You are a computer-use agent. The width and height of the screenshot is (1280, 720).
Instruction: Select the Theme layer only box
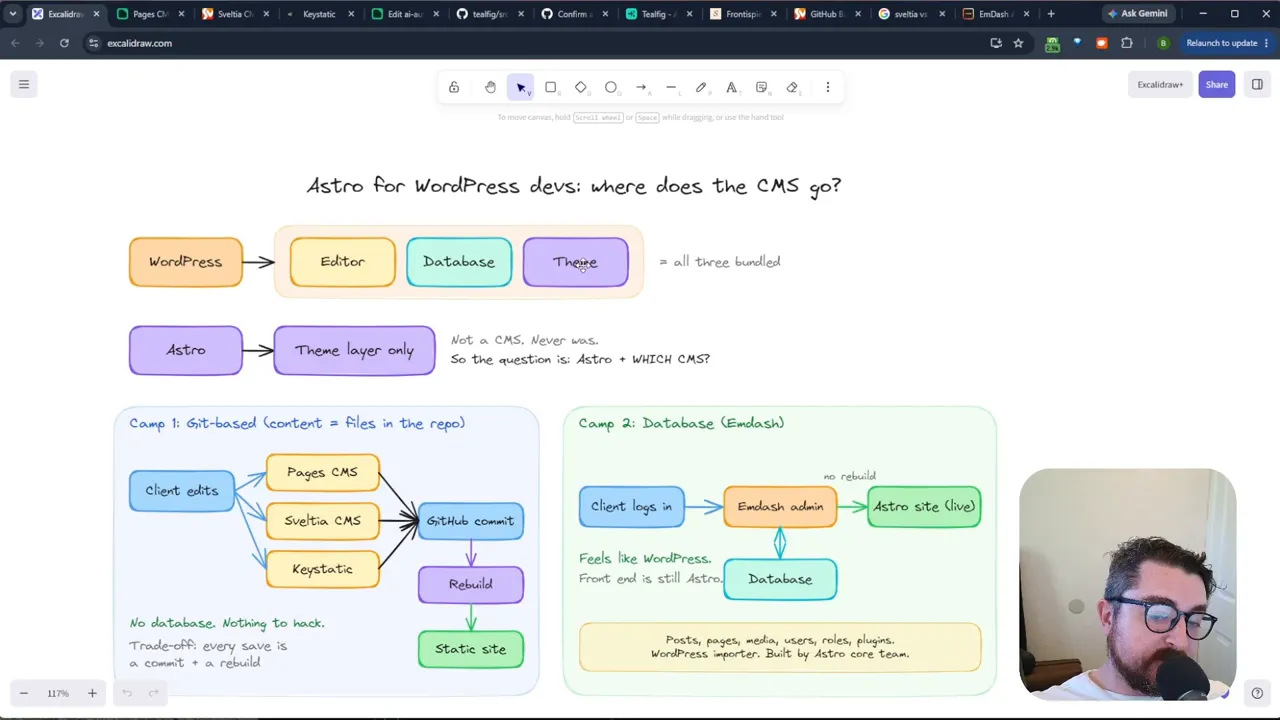coord(354,350)
